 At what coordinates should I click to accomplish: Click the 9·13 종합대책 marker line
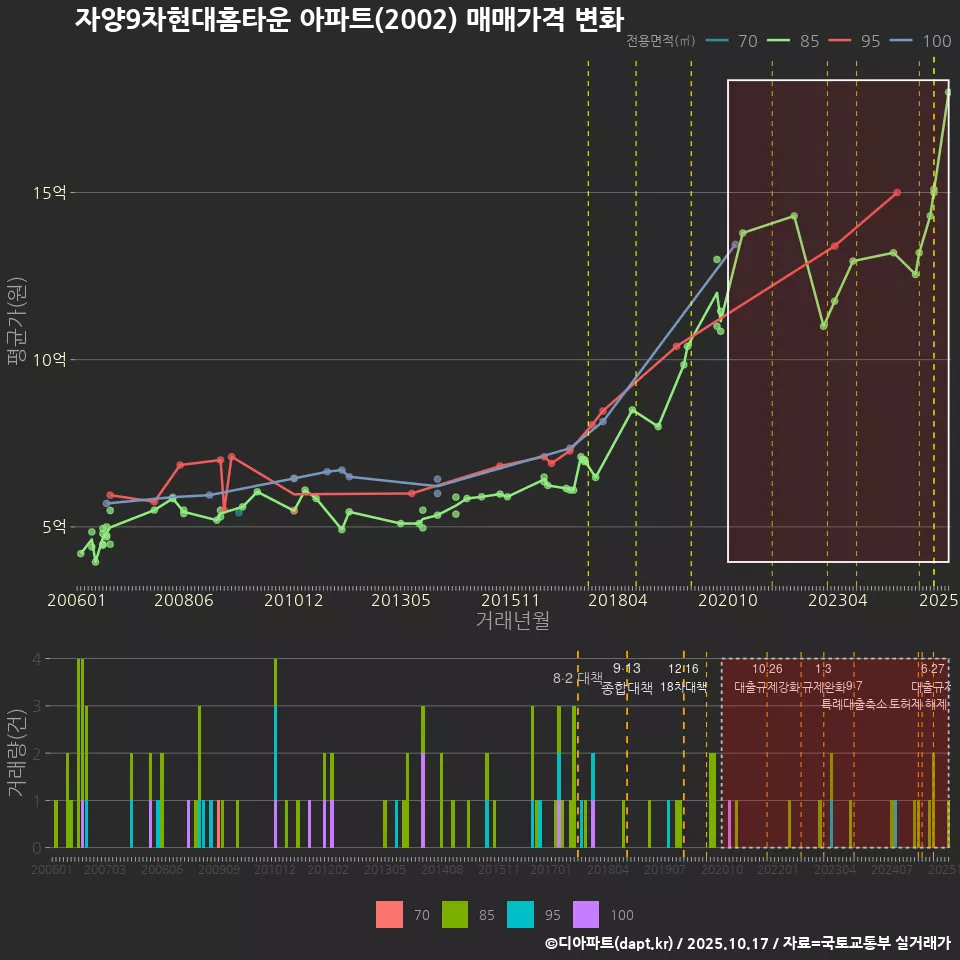[x=628, y=679]
